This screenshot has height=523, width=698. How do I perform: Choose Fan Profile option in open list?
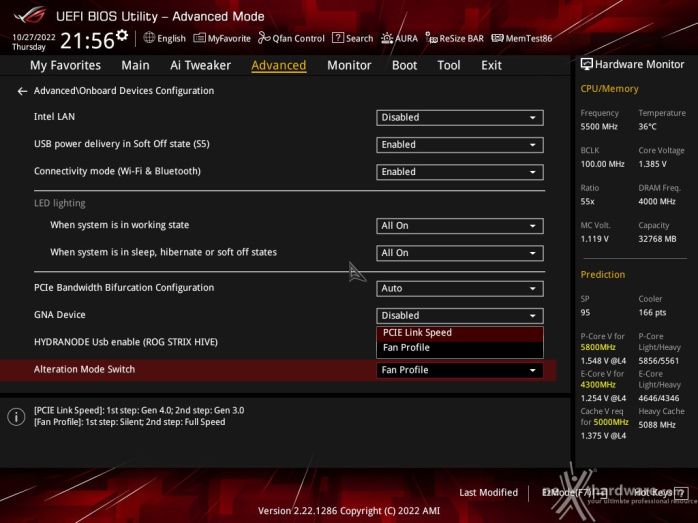pyautogui.click(x=459, y=348)
